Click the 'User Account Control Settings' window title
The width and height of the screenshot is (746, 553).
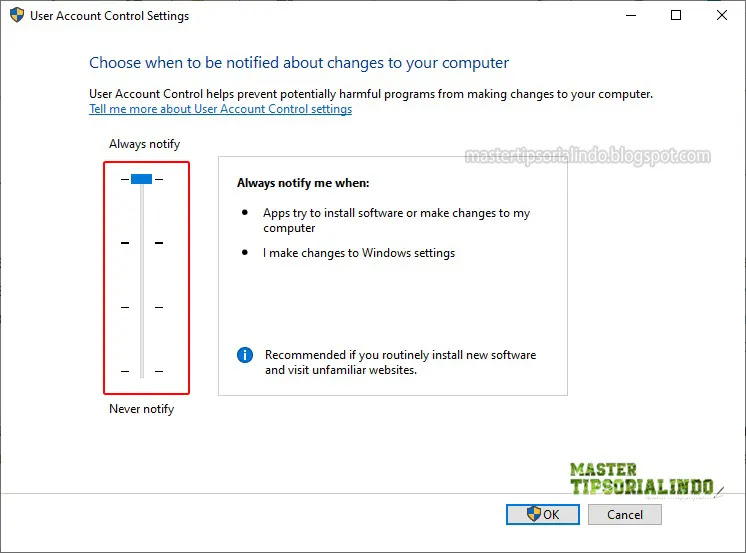pyautogui.click(x=109, y=16)
